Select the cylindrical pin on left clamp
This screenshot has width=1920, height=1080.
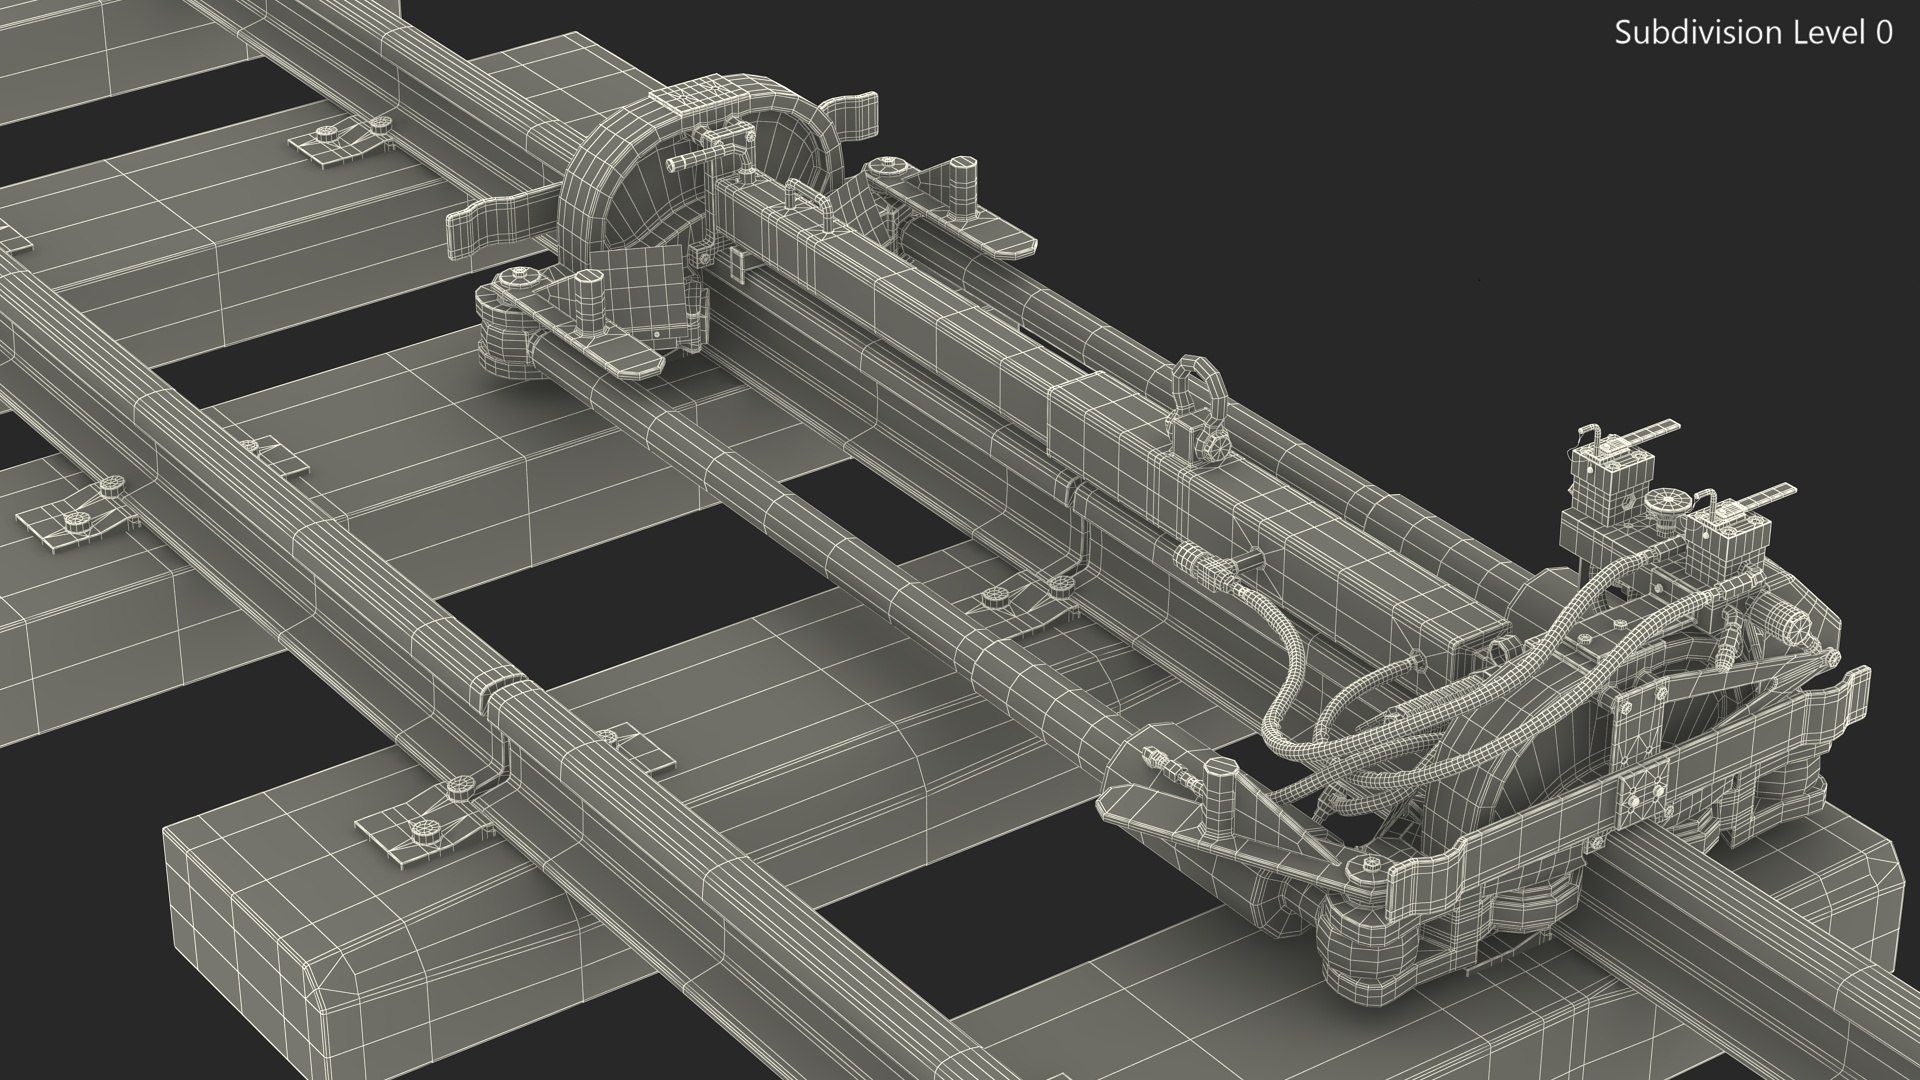coord(591,300)
